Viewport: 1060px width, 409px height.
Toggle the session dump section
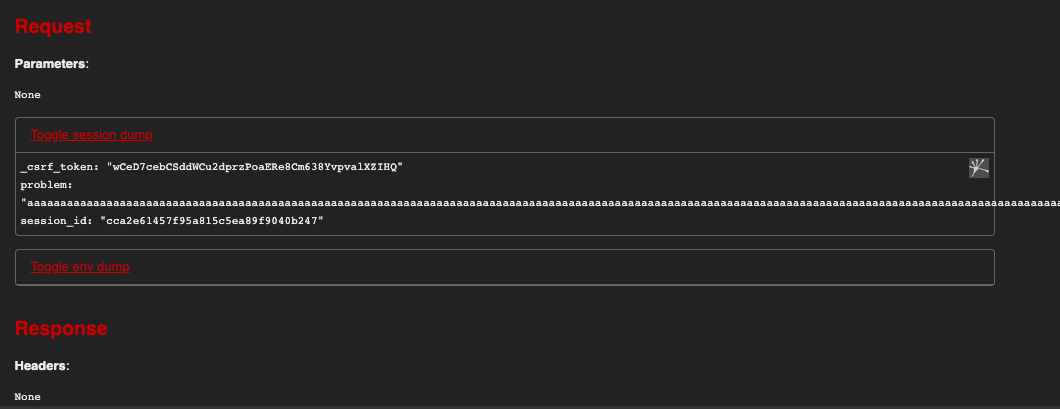click(91, 135)
